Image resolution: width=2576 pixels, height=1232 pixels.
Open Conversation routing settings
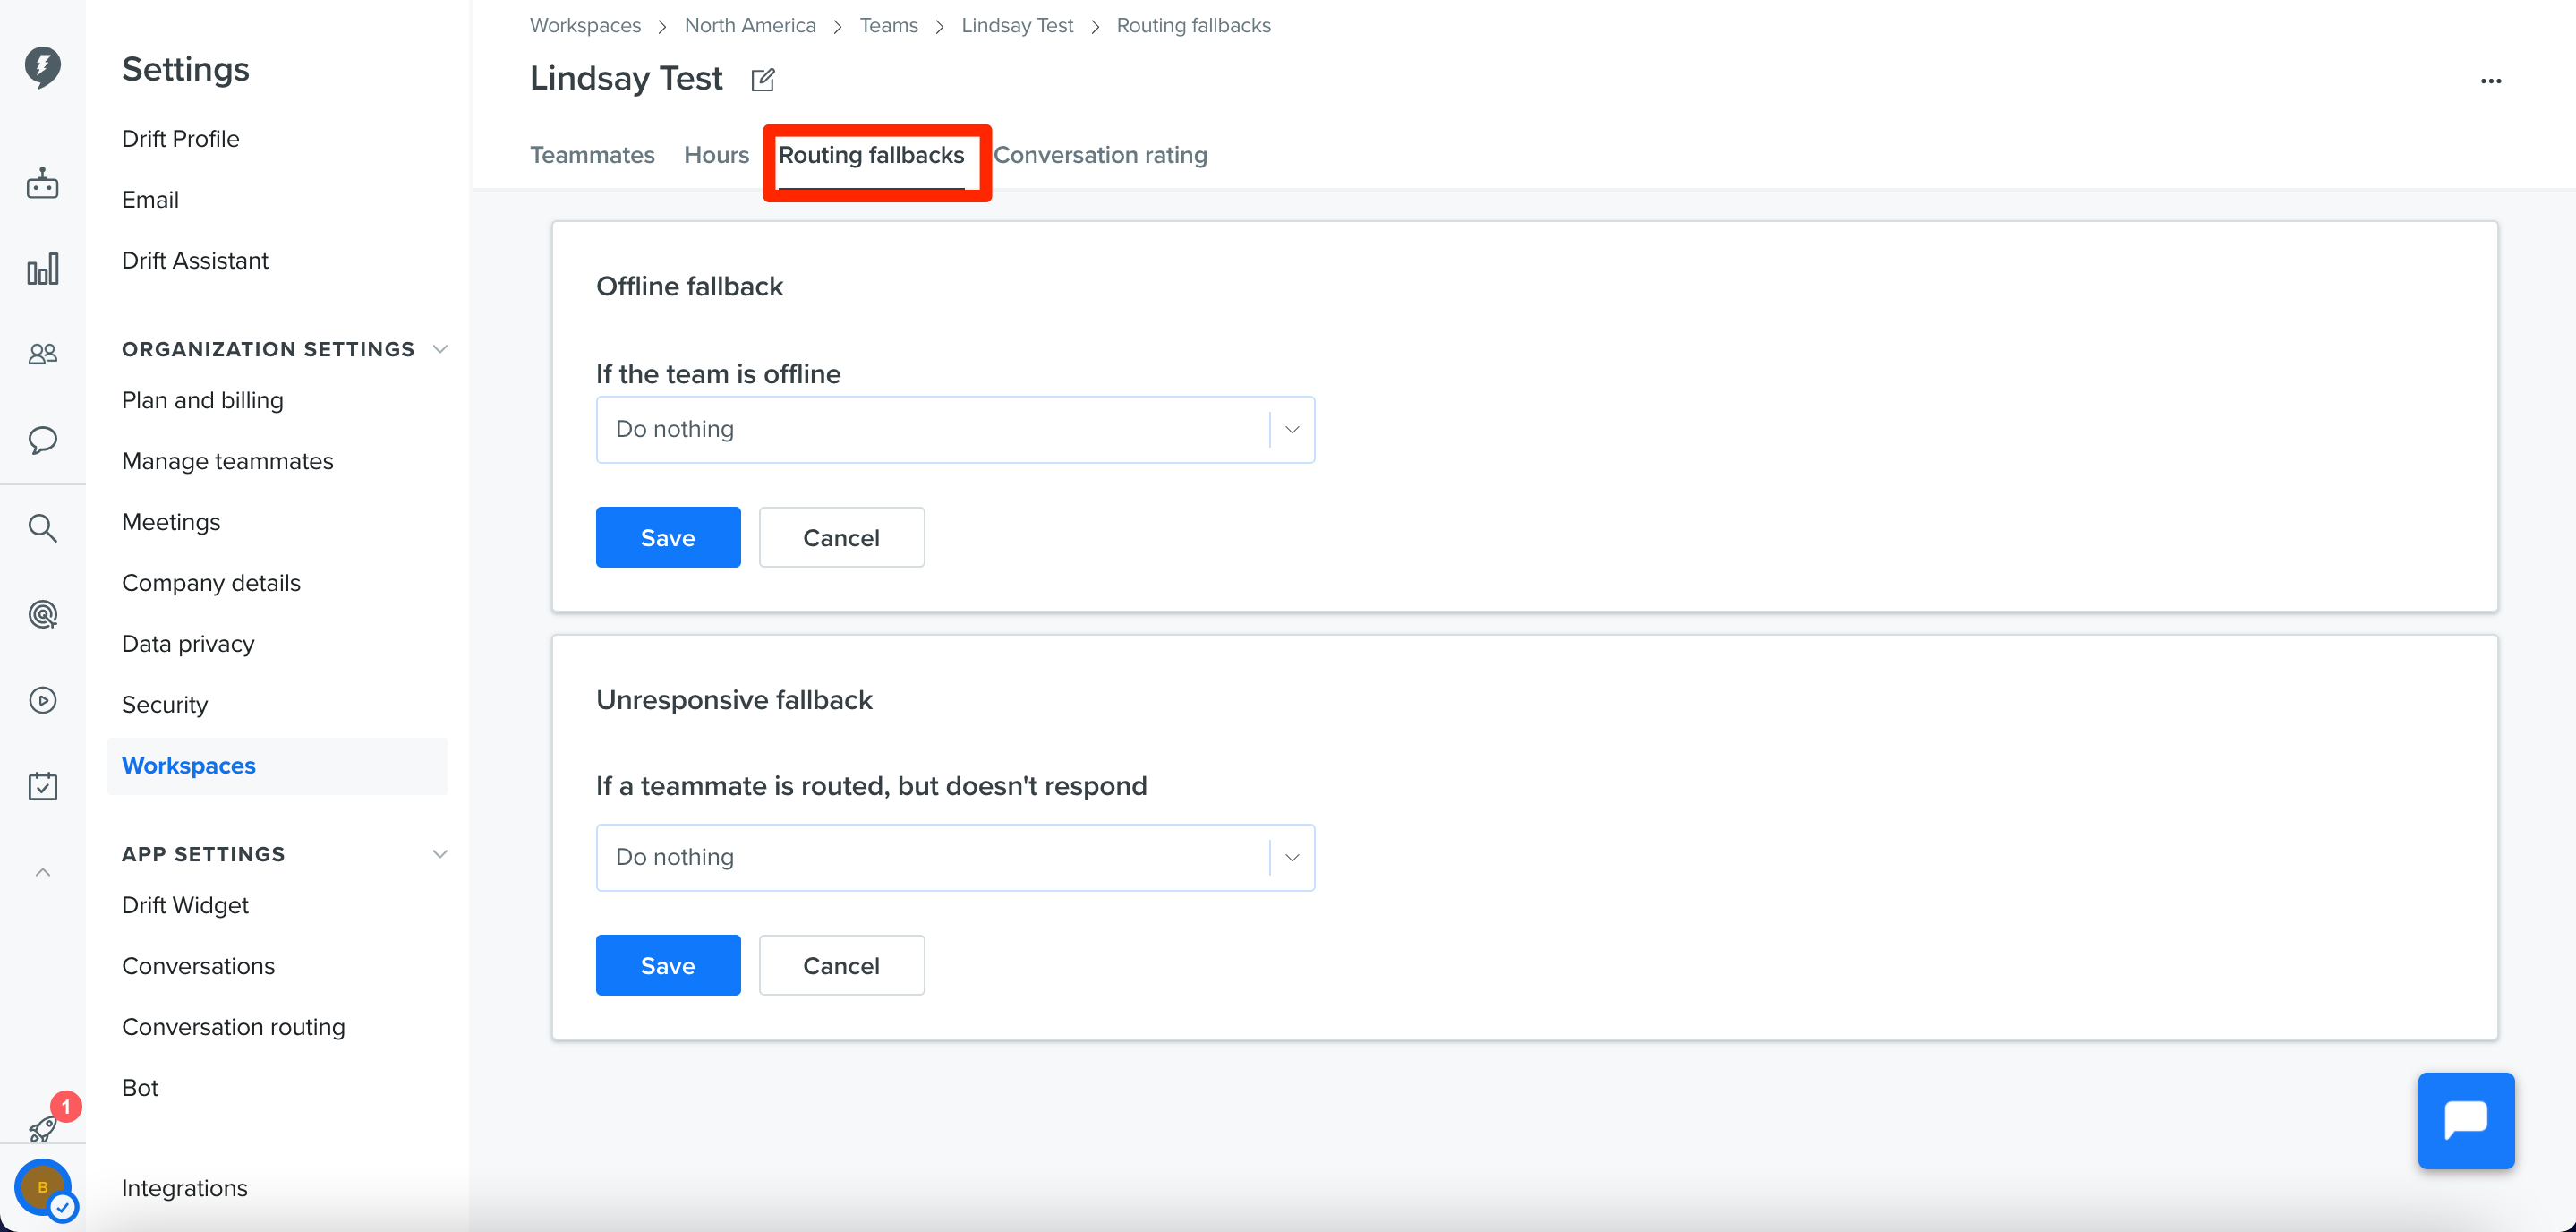(233, 1028)
